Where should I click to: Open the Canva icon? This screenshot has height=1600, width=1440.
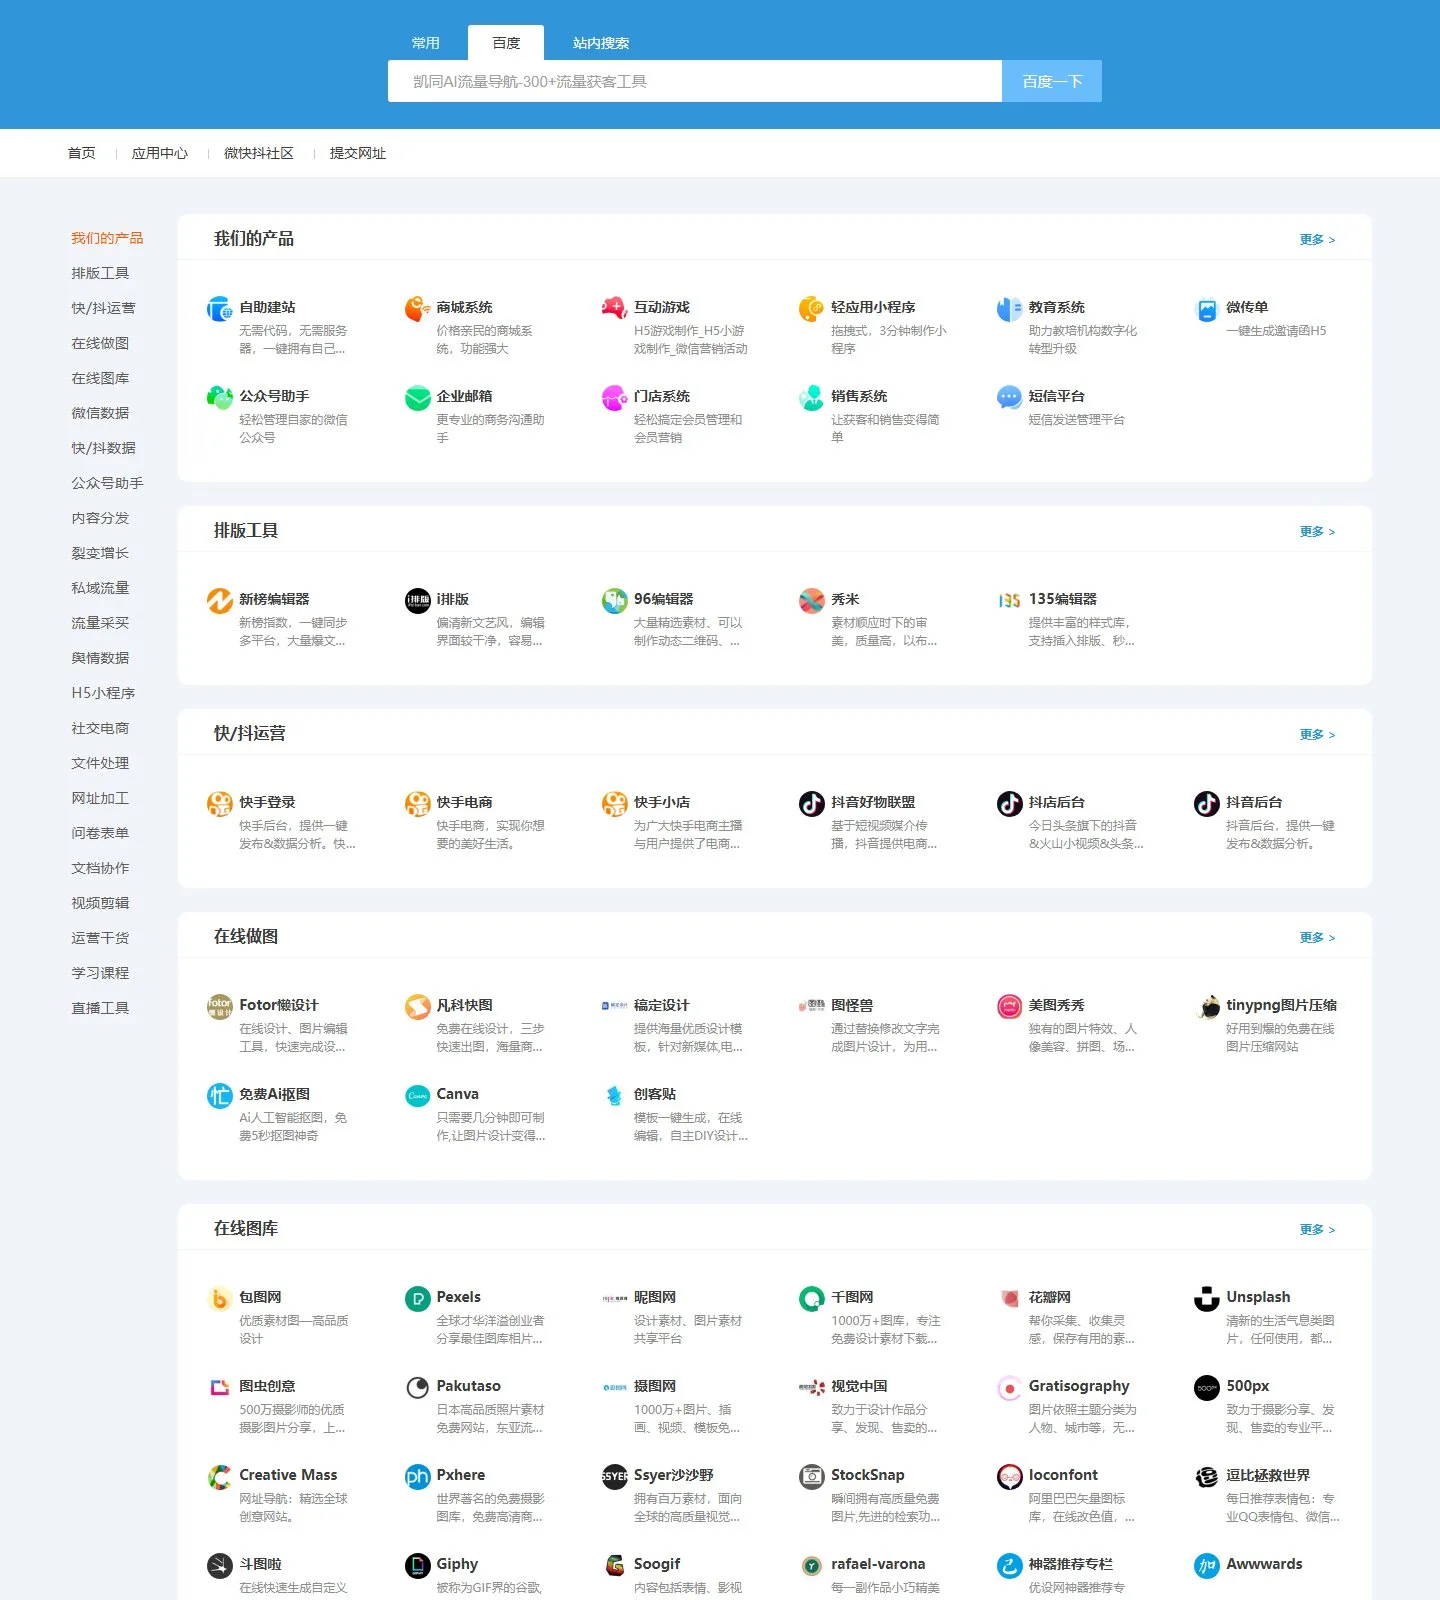[x=417, y=1096]
